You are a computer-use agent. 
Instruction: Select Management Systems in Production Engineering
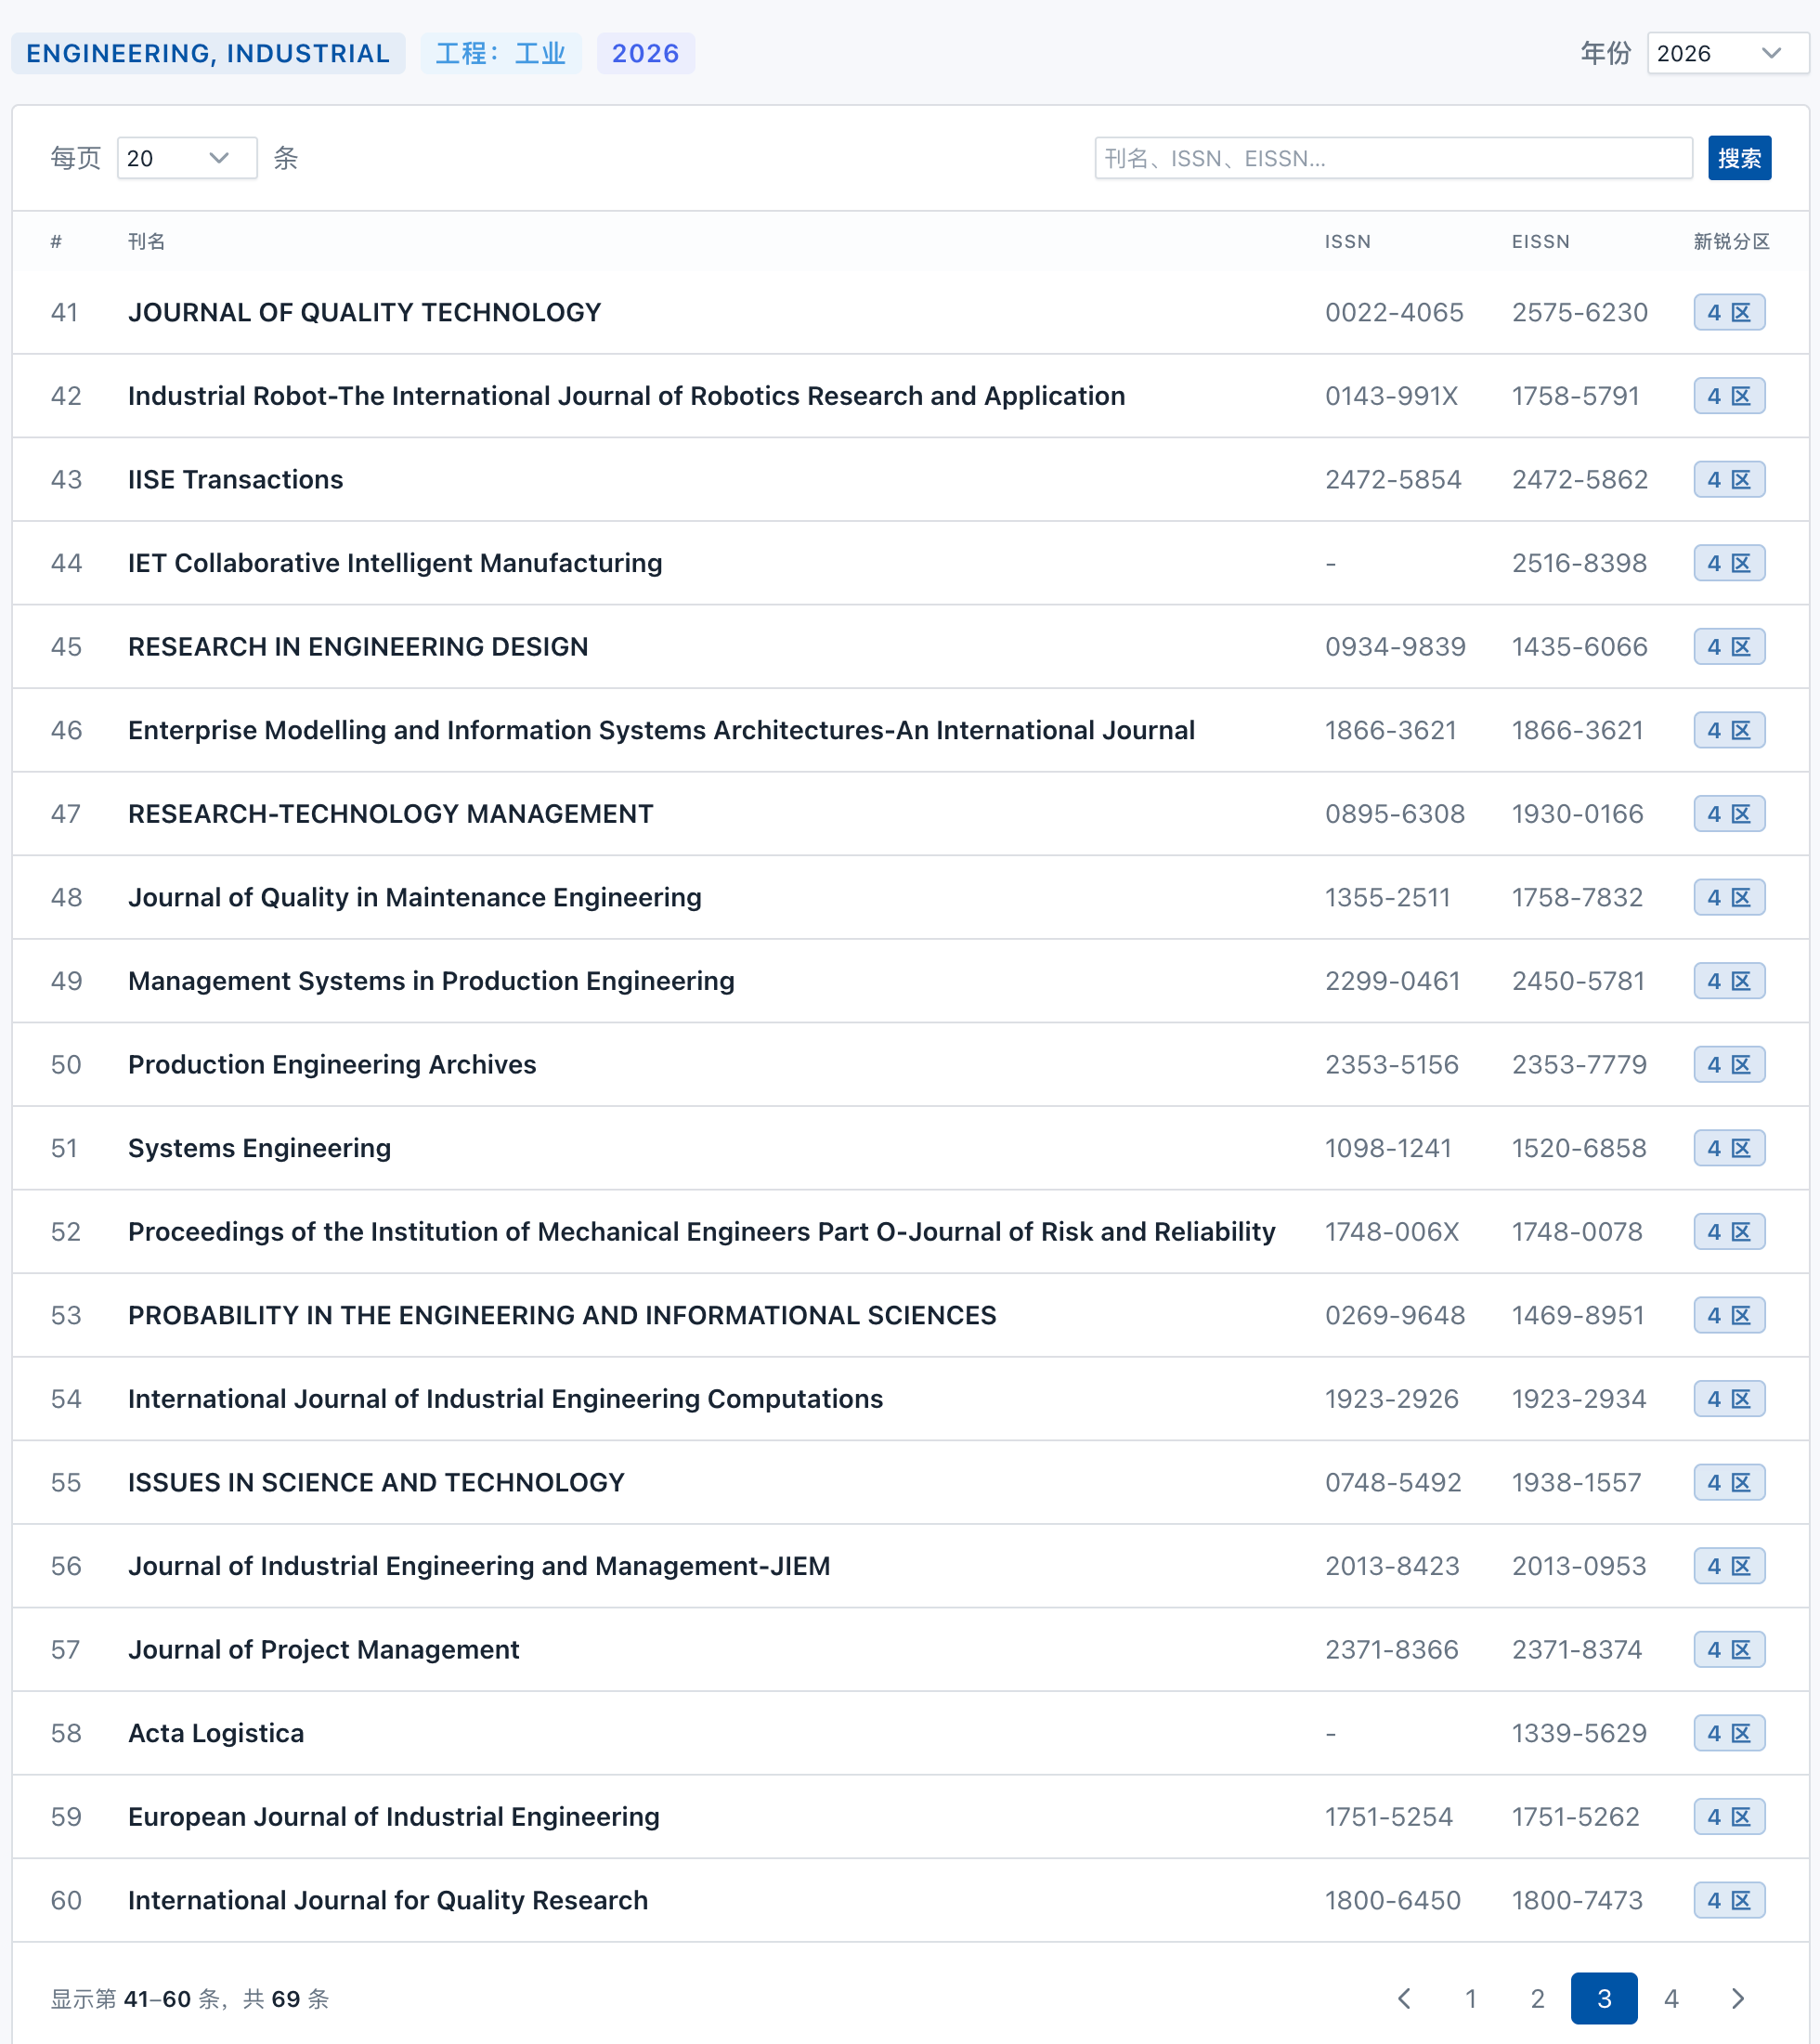[432, 980]
